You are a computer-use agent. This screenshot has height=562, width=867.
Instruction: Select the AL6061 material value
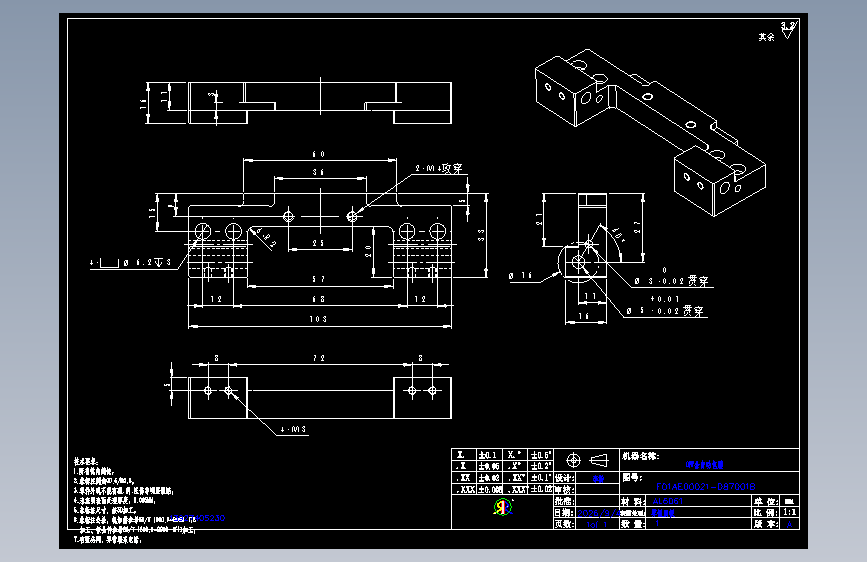pyautogui.click(x=667, y=501)
